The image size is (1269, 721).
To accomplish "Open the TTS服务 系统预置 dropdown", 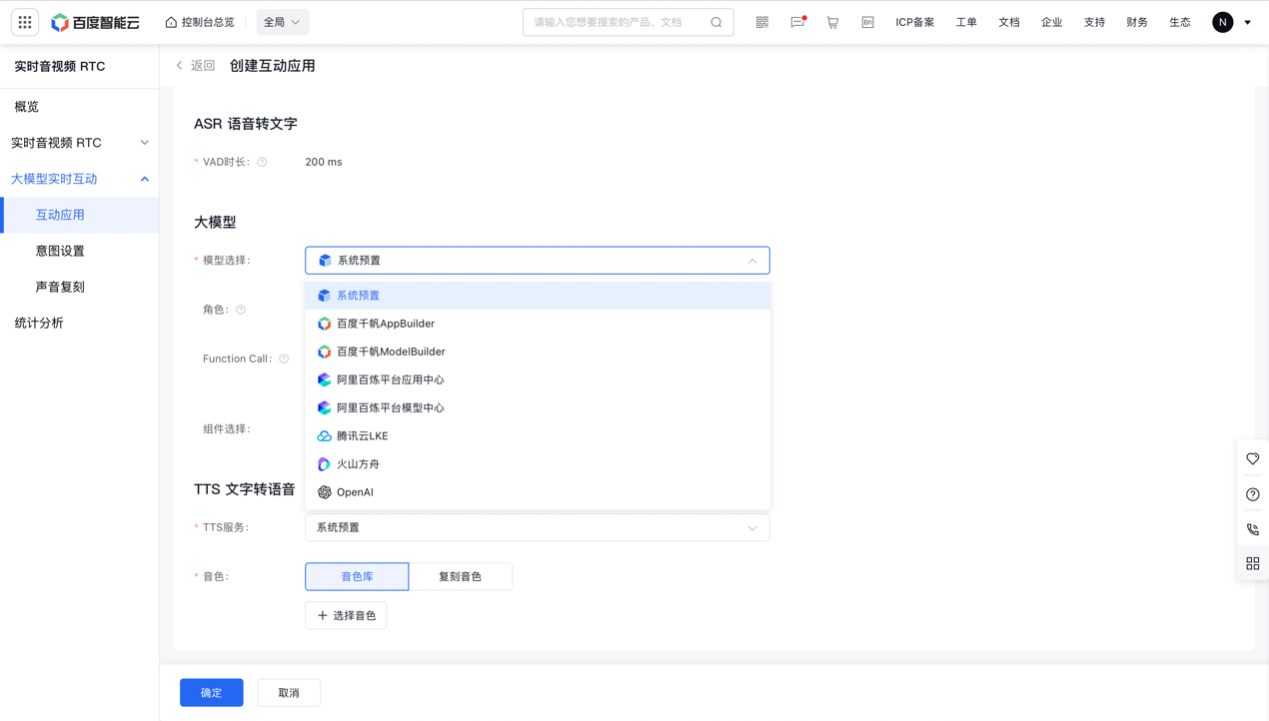I will 537,528.
